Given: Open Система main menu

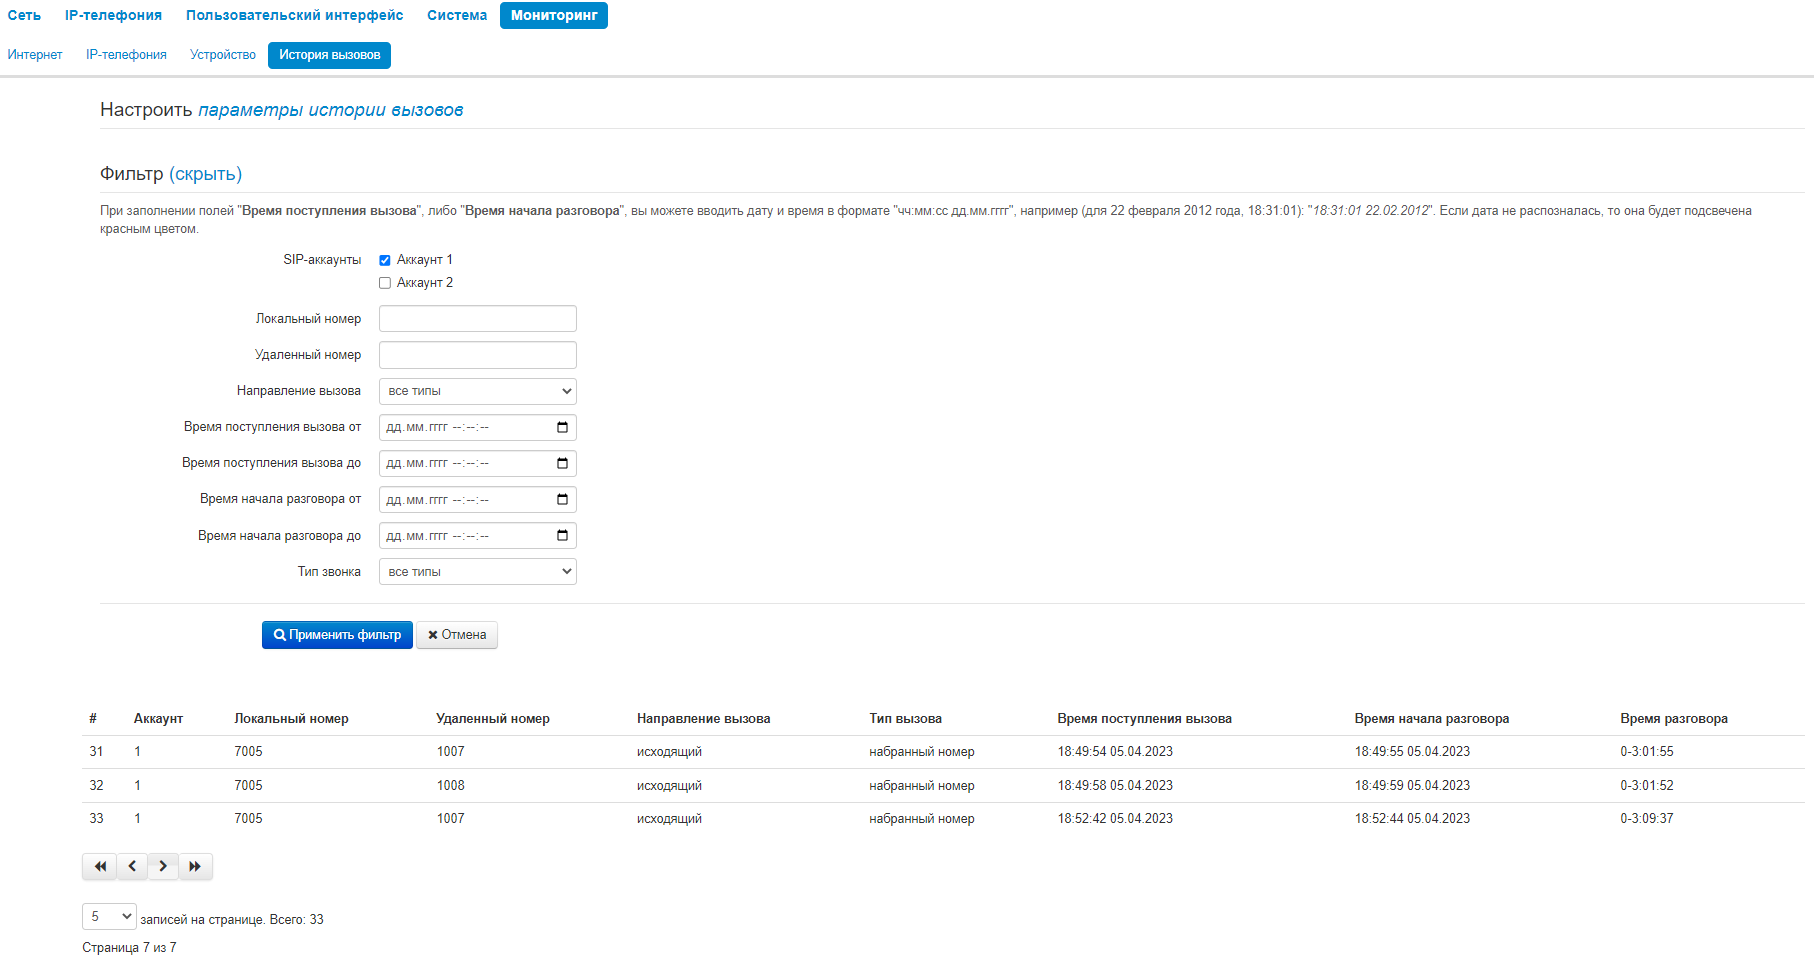Looking at the screenshot, I should [457, 15].
